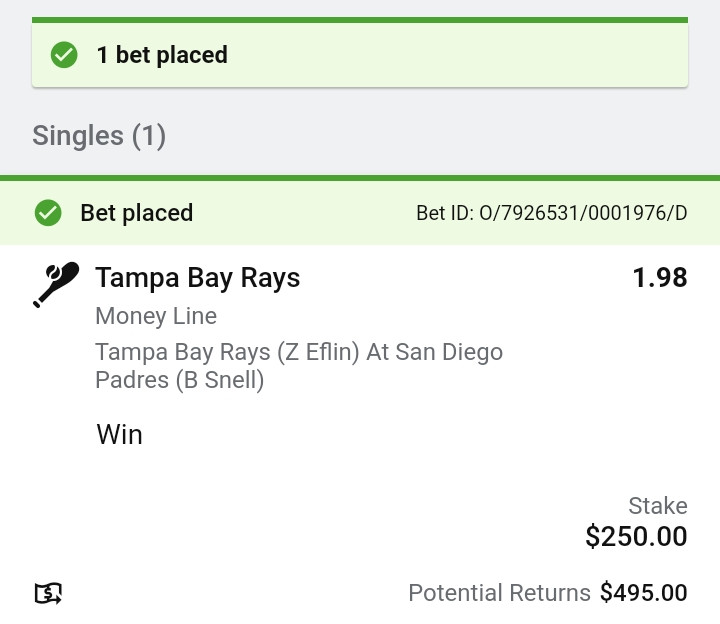Click the green checkmark beside "1 bet placed"
The height and width of the screenshot is (624, 720).
point(64,55)
